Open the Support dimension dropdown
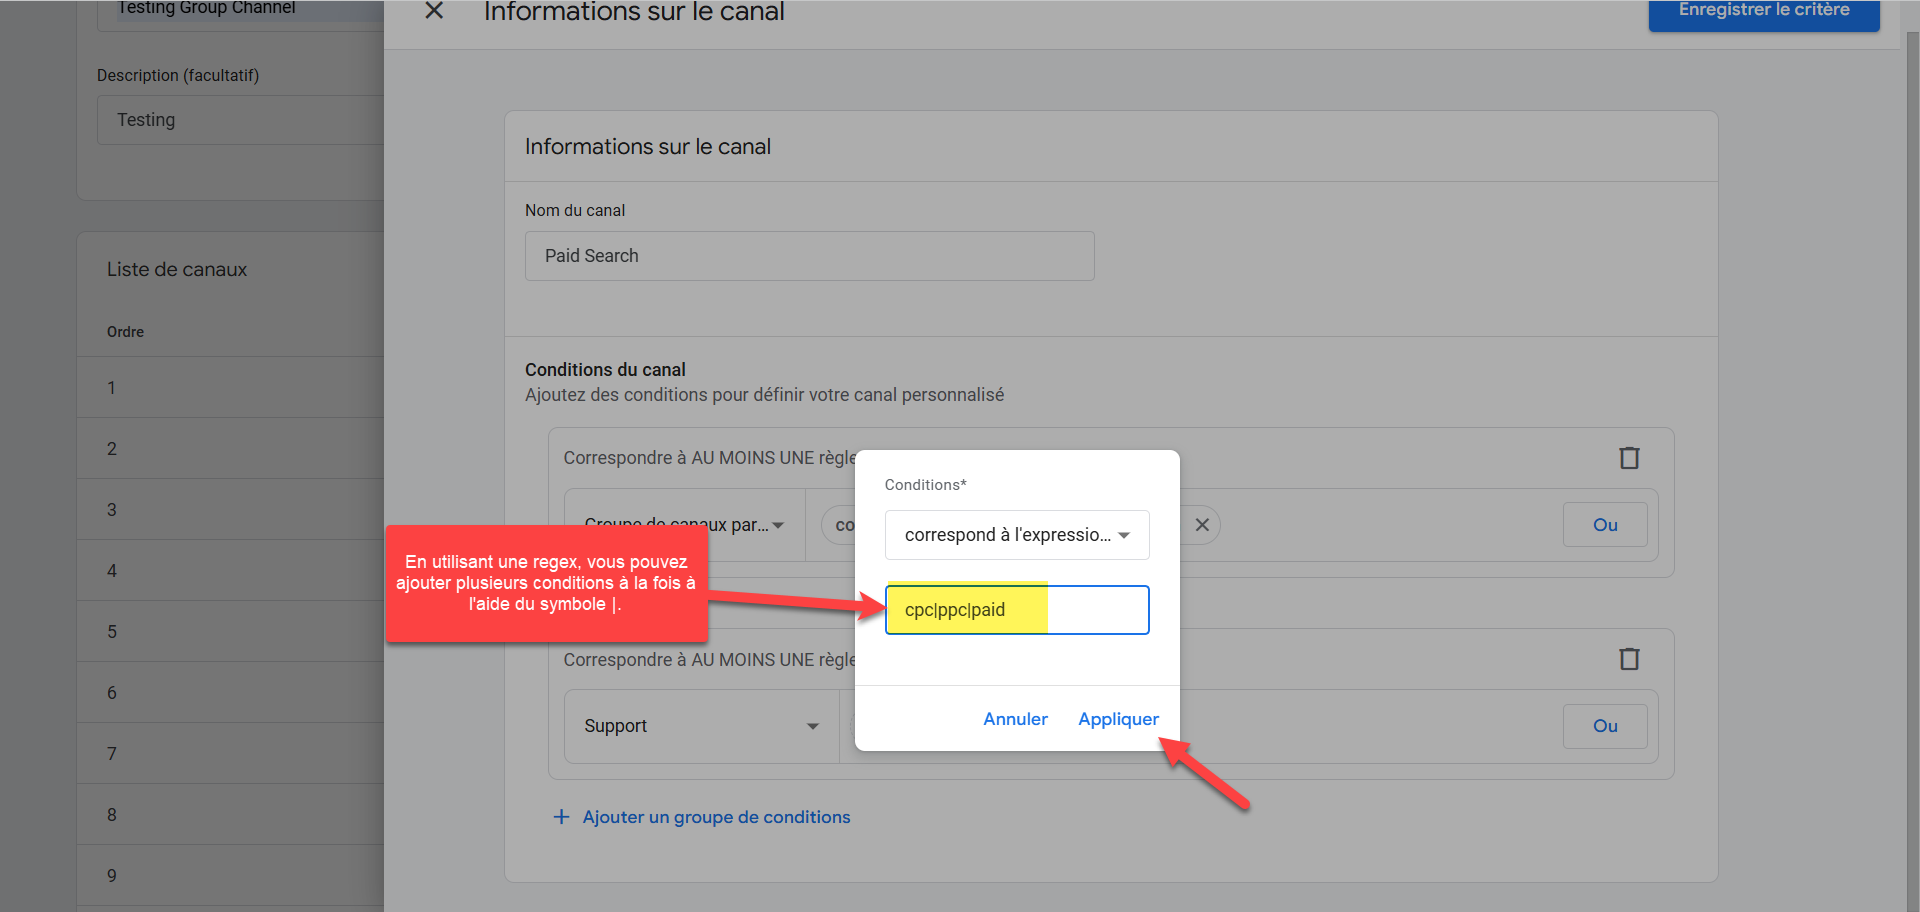The width and height of the screenshot is (1920, 912). click(701, 726)
